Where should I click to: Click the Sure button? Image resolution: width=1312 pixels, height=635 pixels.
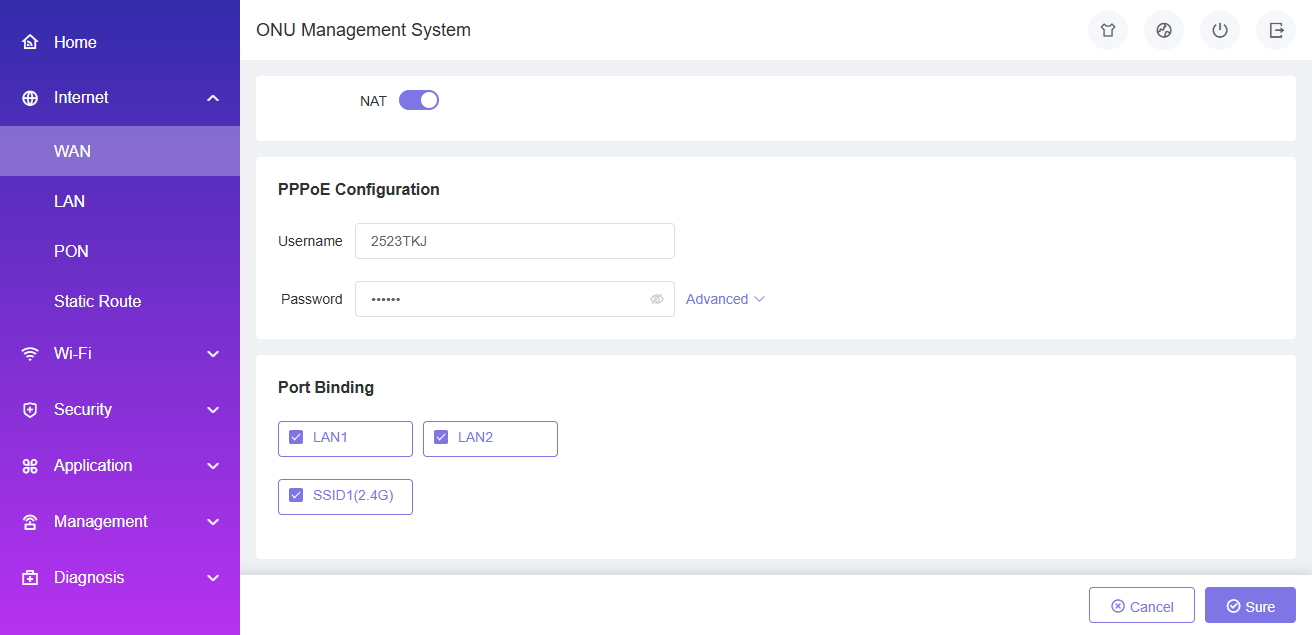coord(1250,606)
